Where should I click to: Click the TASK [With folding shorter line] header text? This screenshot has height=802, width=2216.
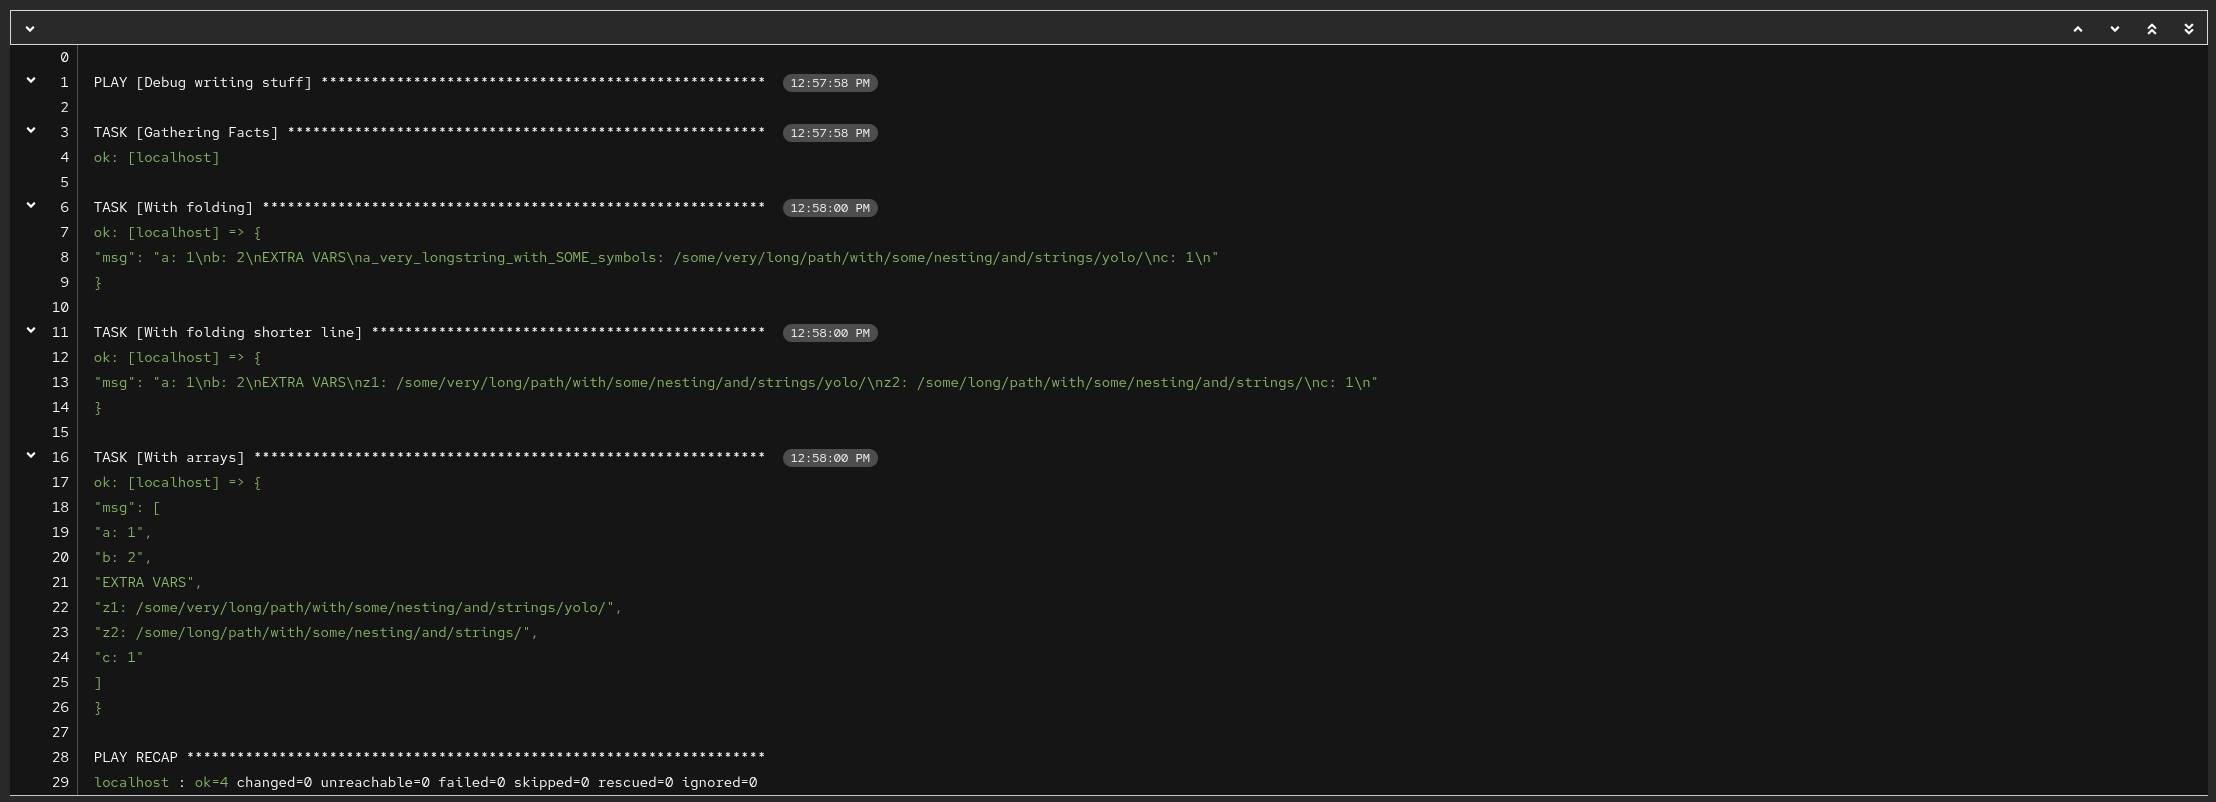click(x=228, y=332)
